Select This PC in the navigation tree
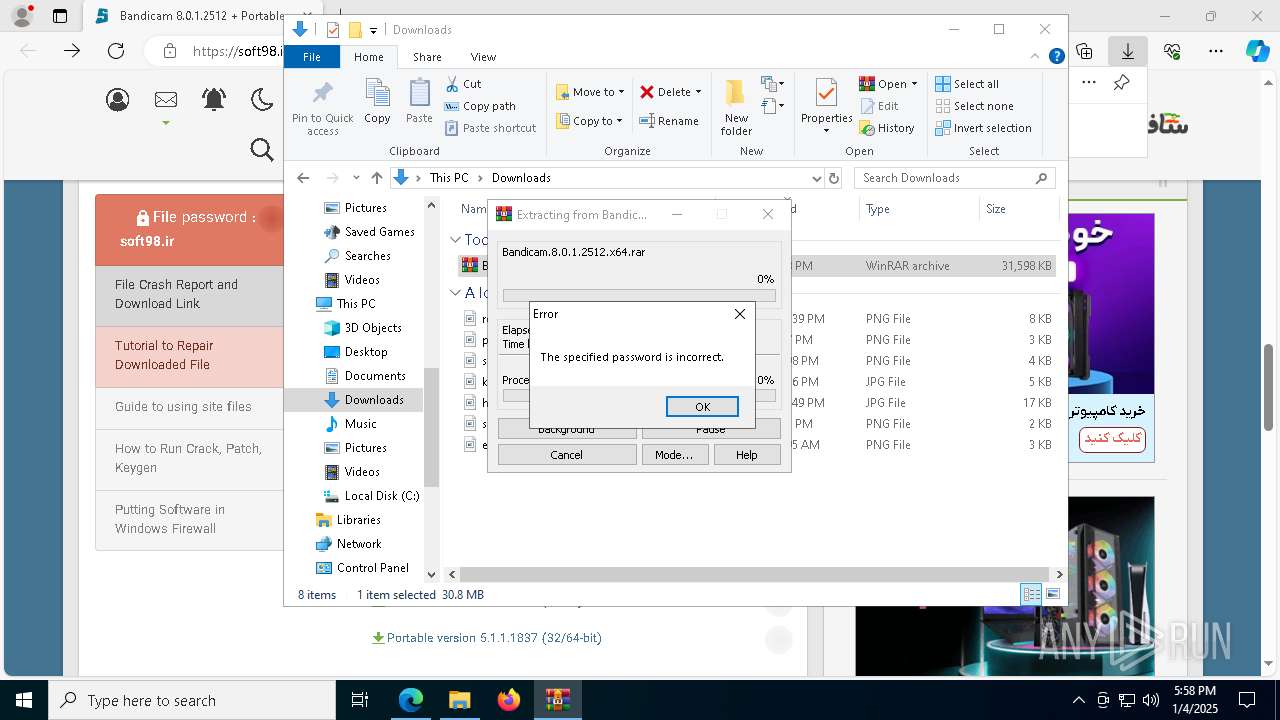The height and width of the screenshot is (720, 1280). point(346,304)
